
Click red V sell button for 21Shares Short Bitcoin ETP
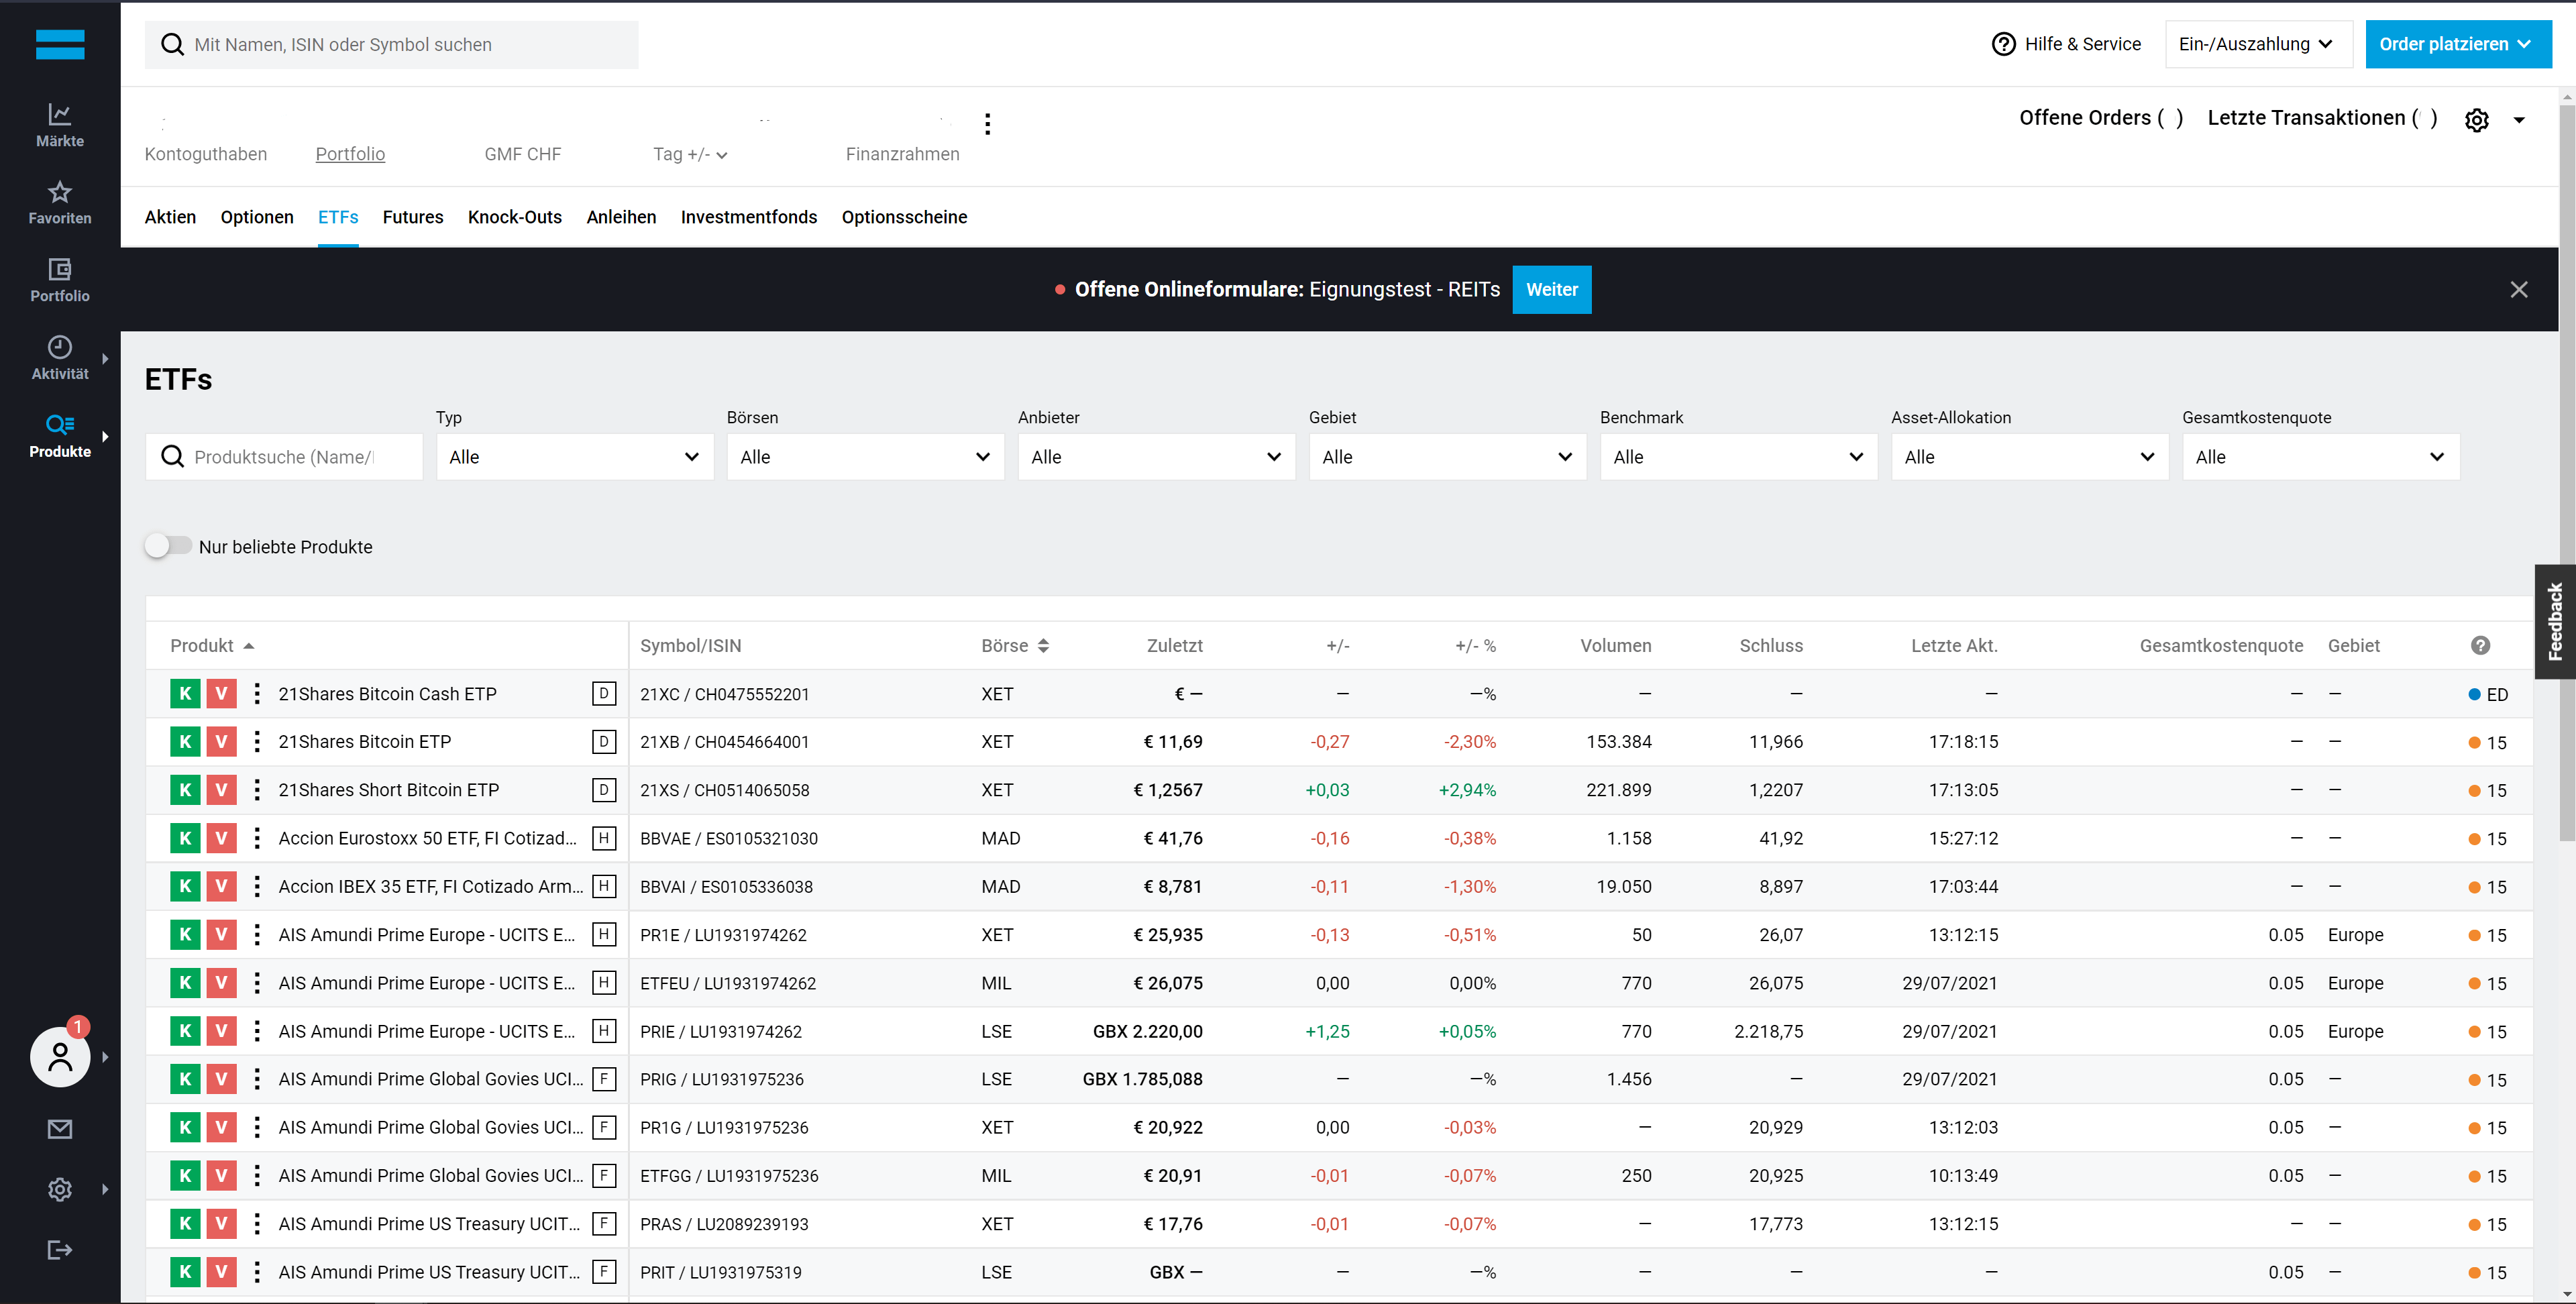click(x=221, y=789)
